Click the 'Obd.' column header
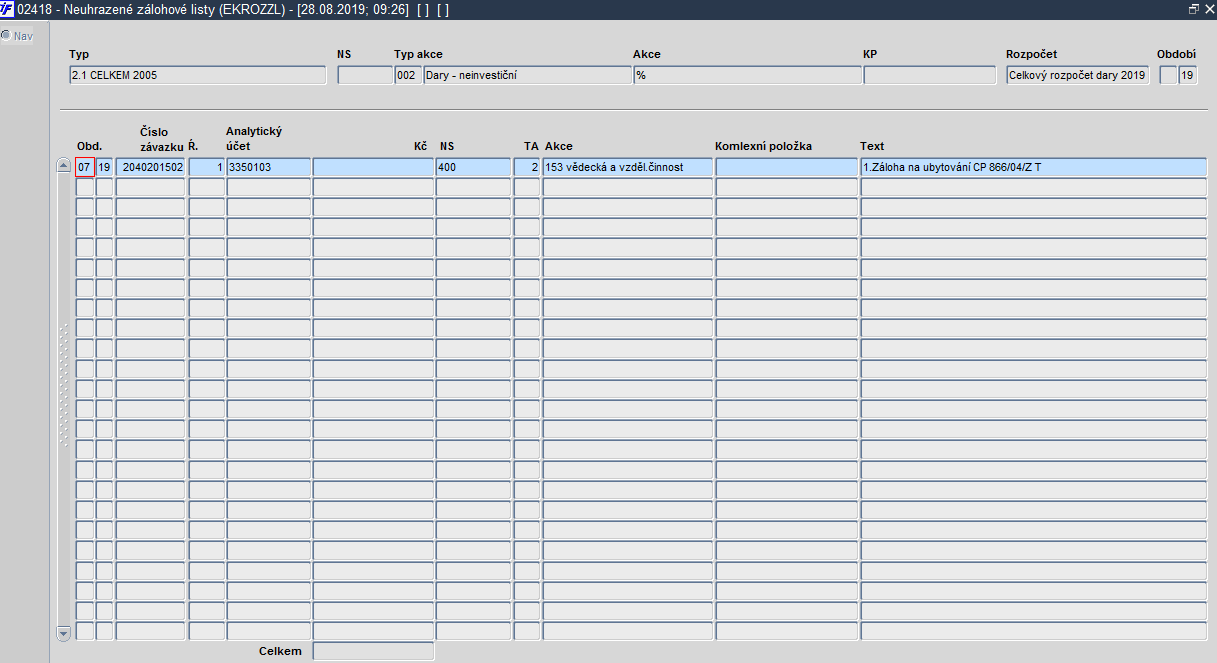 [x=90, y=146]
